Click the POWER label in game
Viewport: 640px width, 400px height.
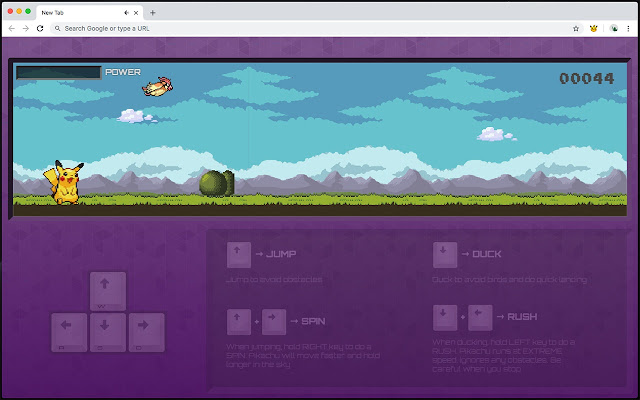(123, 72)
